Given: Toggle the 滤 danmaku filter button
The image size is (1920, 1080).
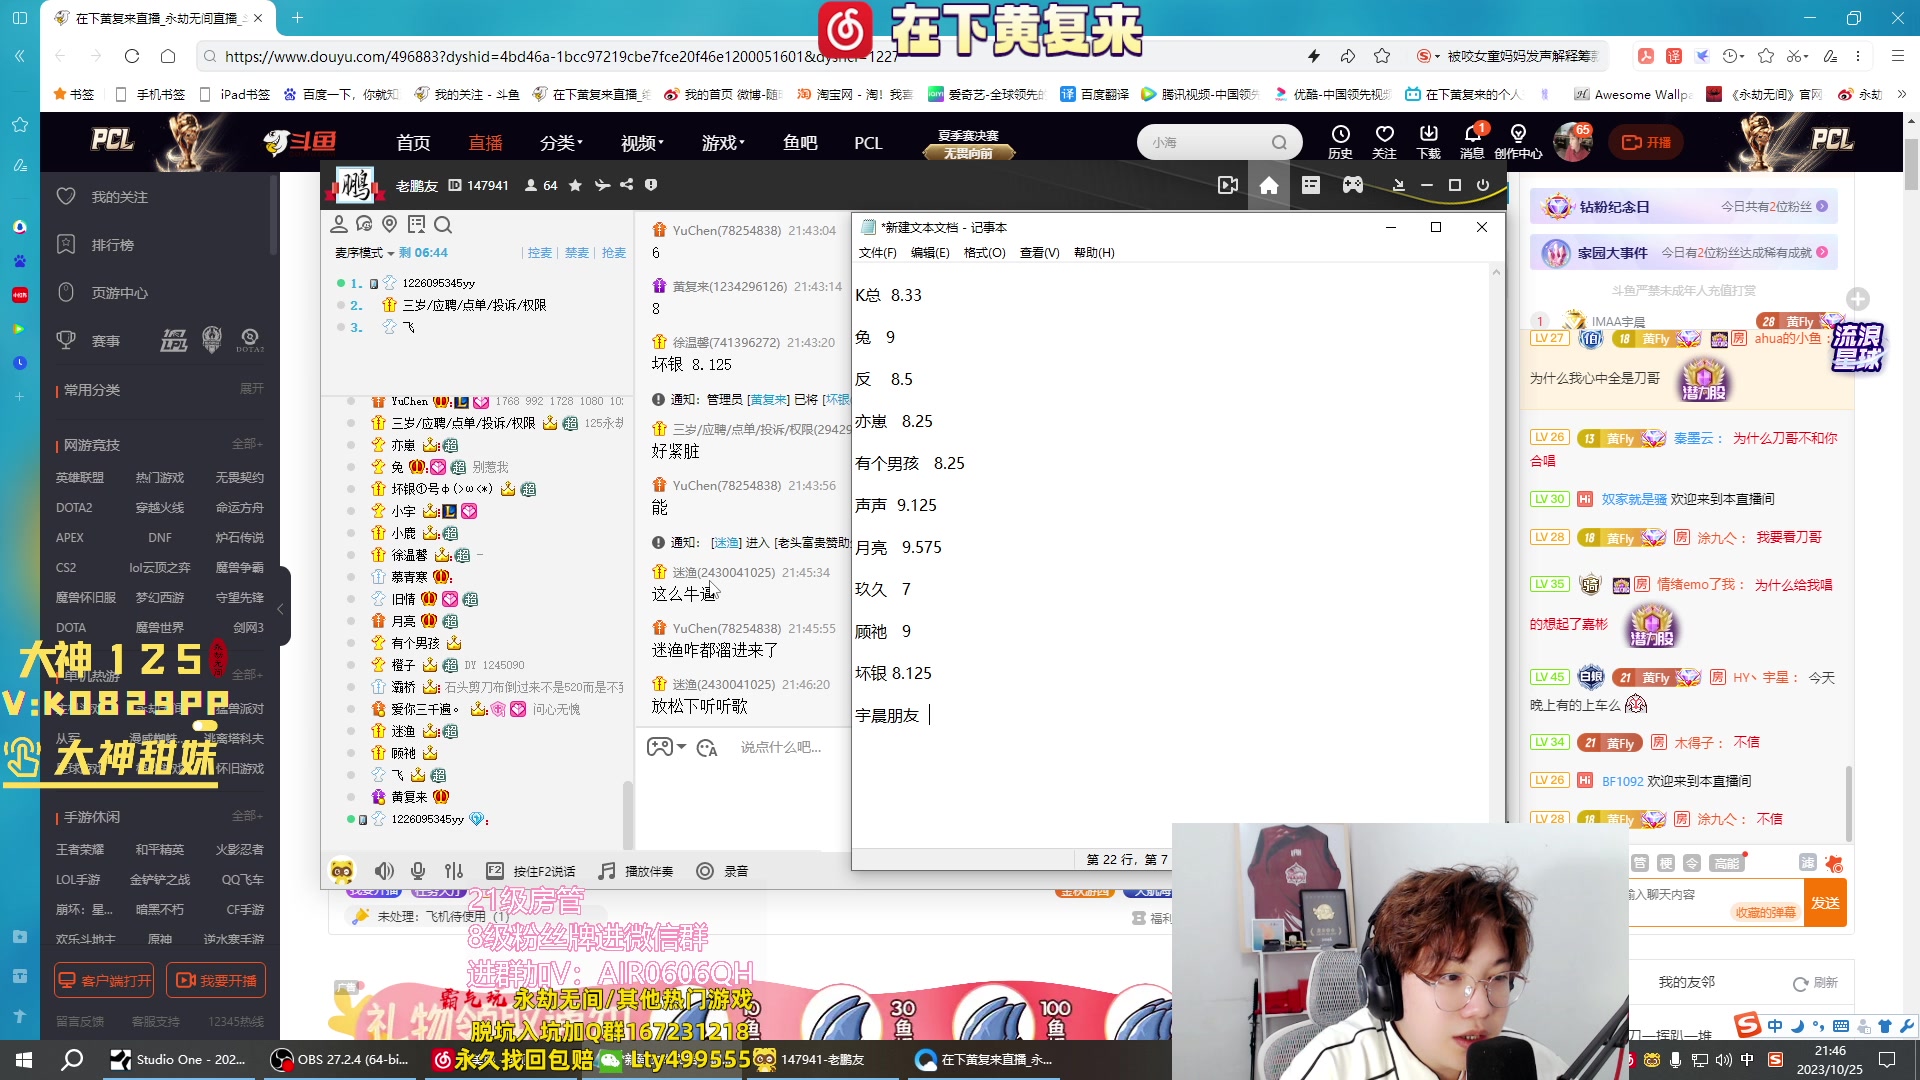Looking at the screenshot, I should coord(1808,862).
